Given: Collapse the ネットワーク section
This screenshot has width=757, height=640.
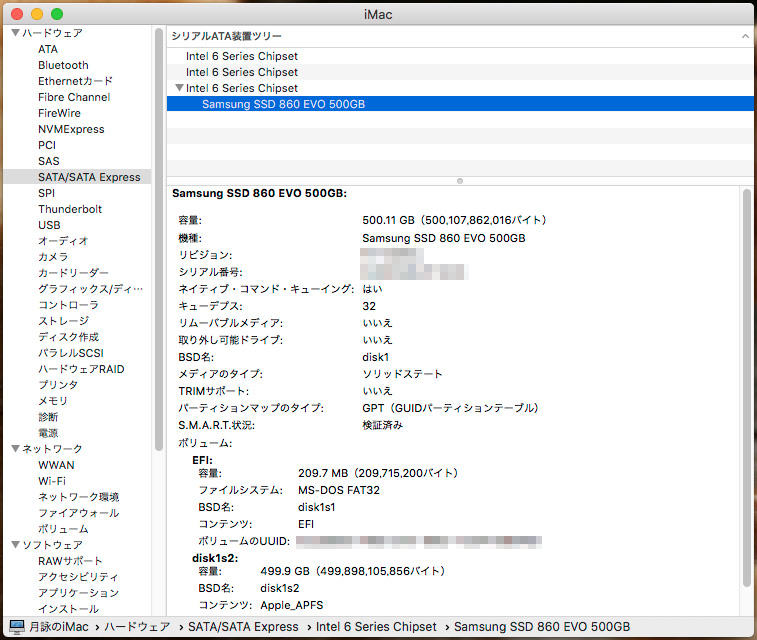Looking at the screenshot, I should click(15, 449).
